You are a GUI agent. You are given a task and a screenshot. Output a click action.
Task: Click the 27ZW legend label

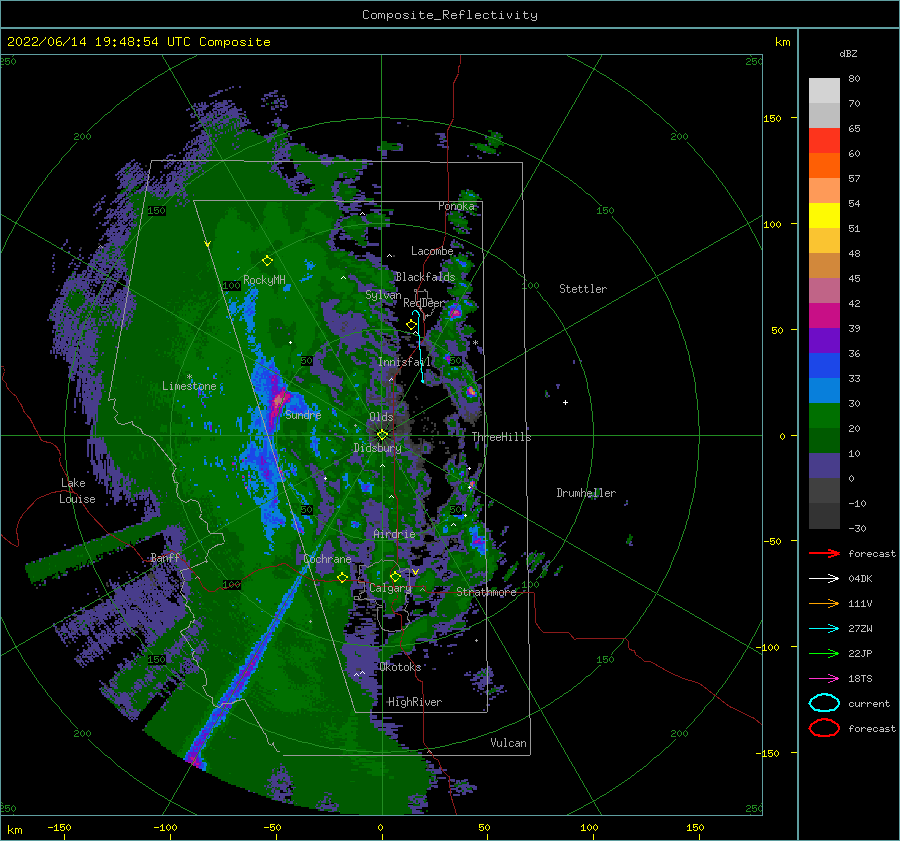(x=860, y=629)
